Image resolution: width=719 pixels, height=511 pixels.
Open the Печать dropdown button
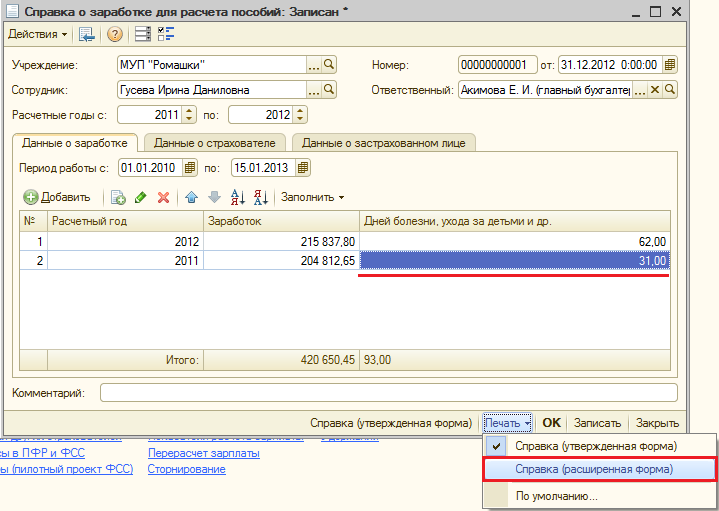click(x=508, y=423)
